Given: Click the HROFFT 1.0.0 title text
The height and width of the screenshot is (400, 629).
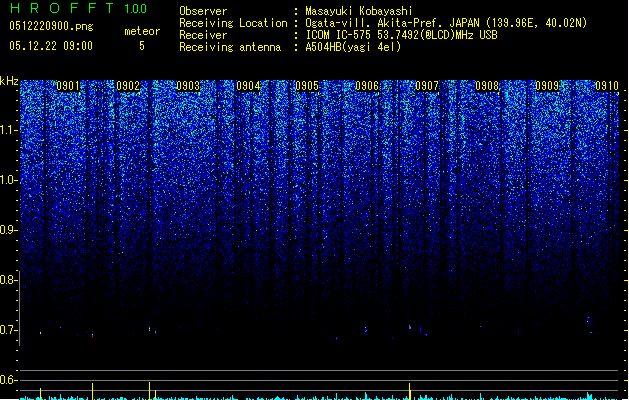Looking at the screenshot, I should [x=78, y=8].
